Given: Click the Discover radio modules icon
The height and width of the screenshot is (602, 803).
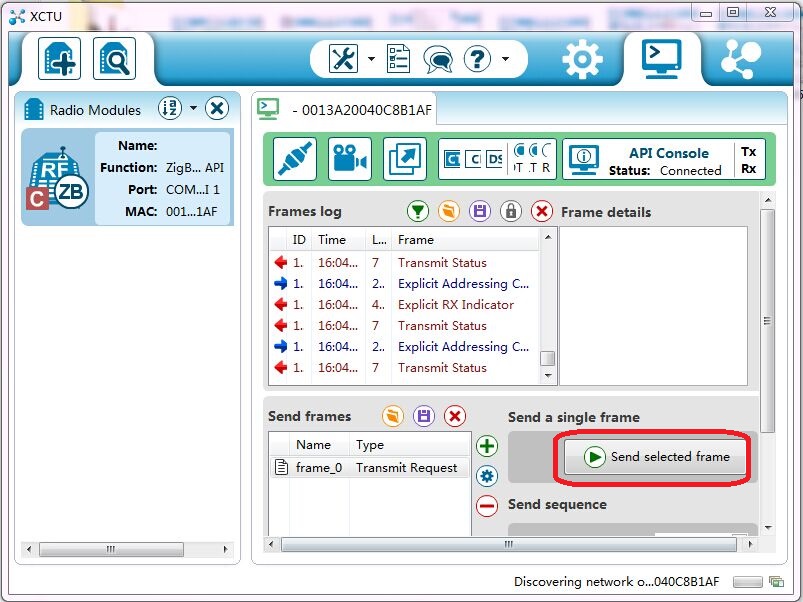Looking at the screenshot, I should coord(115,60).
